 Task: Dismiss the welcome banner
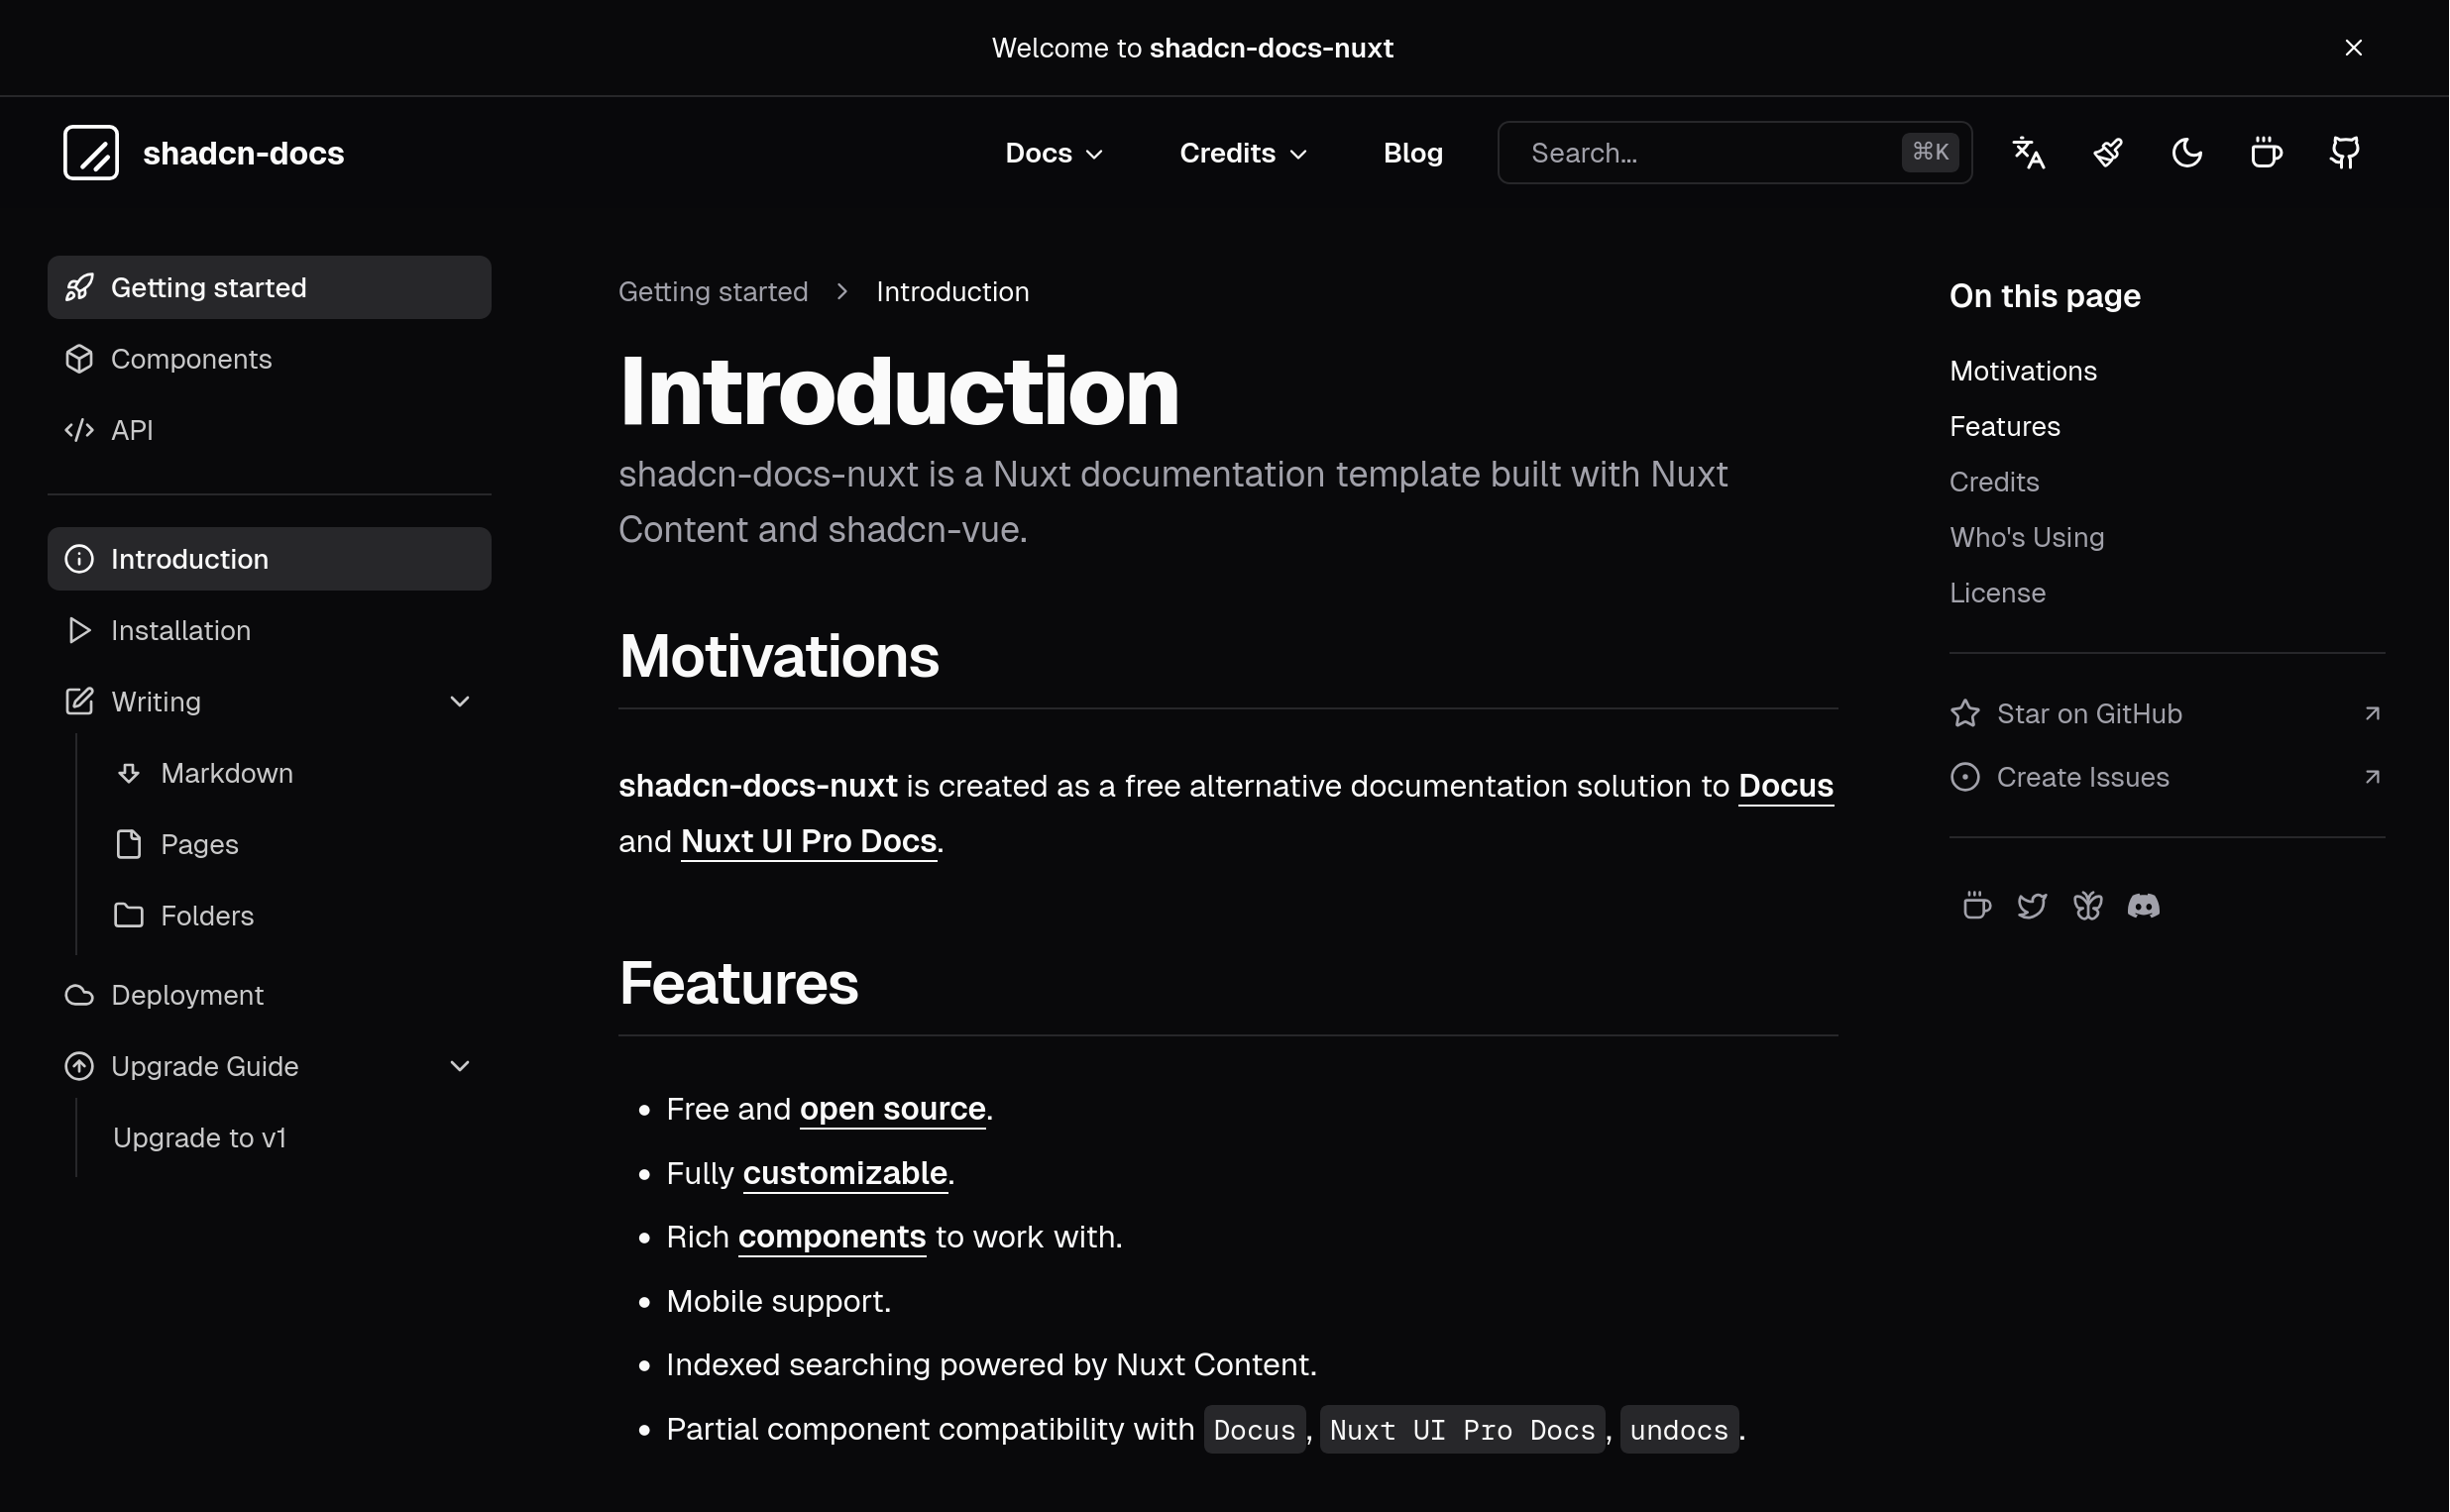click(x=2353, y=48)
